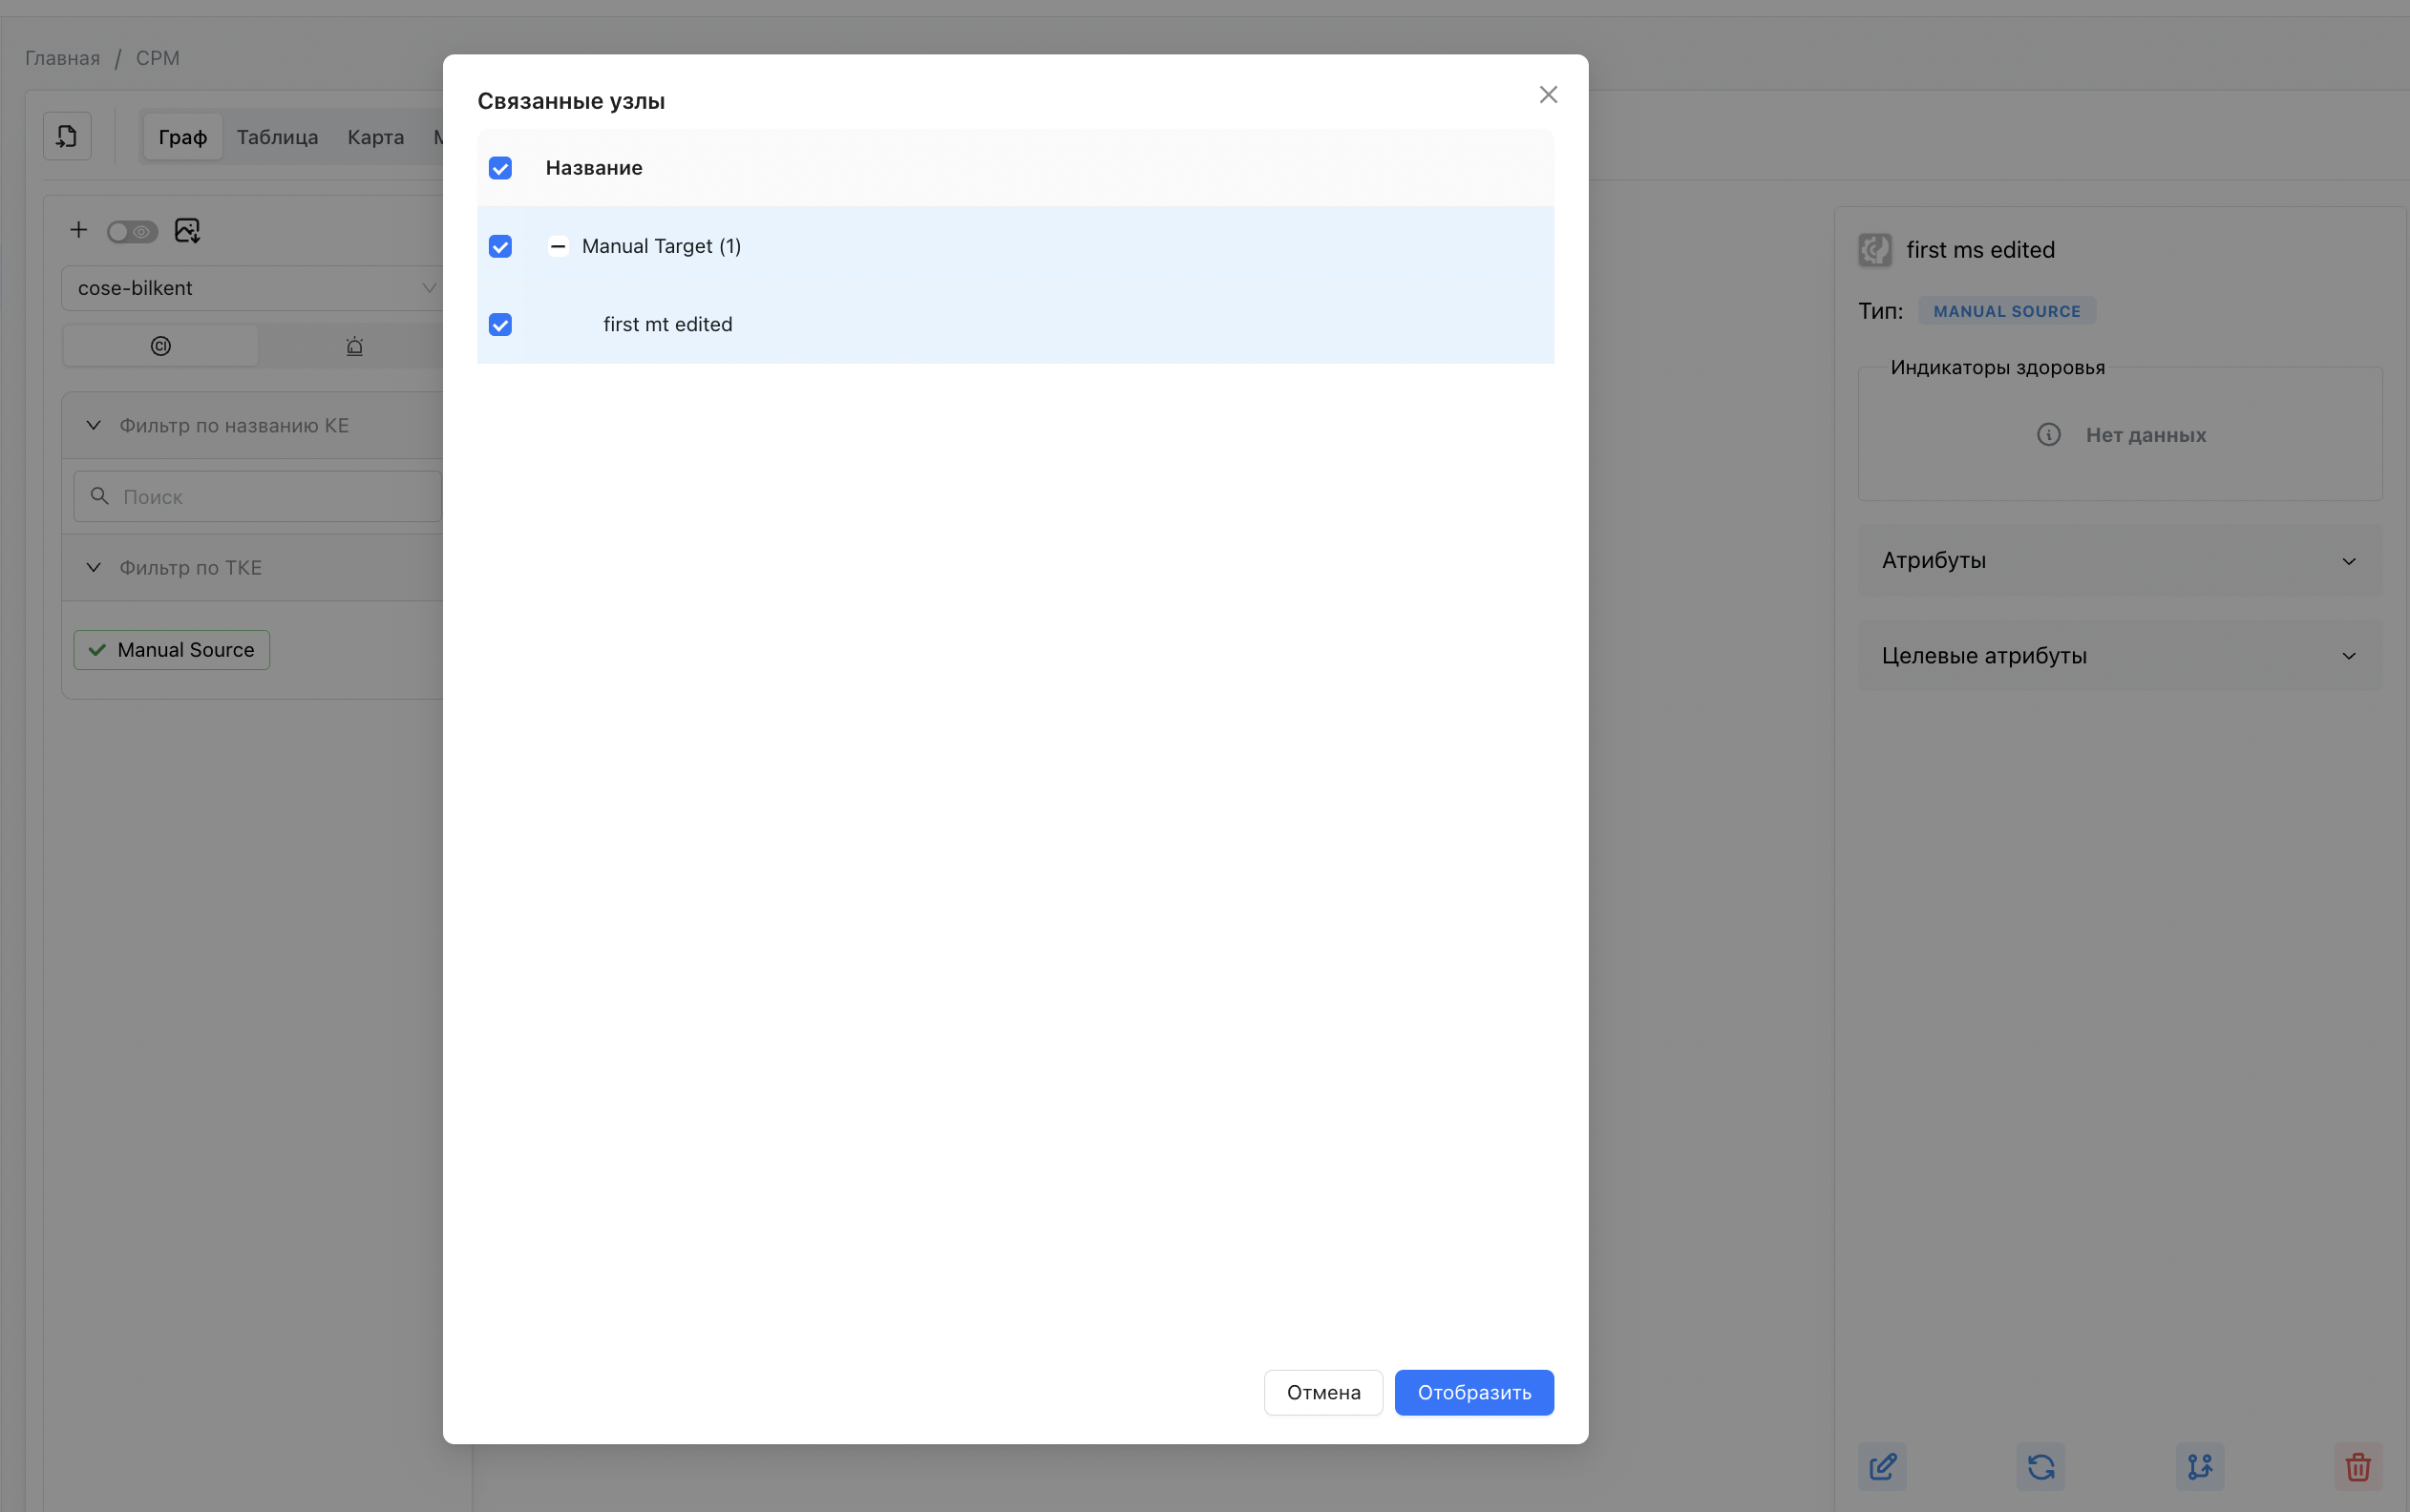2410x1512 pixels.
Task: Collapse the Manual Target (1) group
Action: 558,246
